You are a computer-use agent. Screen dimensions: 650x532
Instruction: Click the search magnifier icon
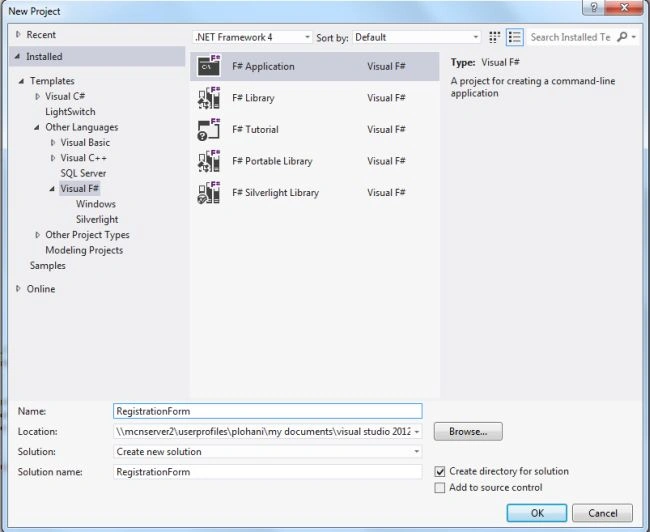pyautogui.click(x=622, y=37)
